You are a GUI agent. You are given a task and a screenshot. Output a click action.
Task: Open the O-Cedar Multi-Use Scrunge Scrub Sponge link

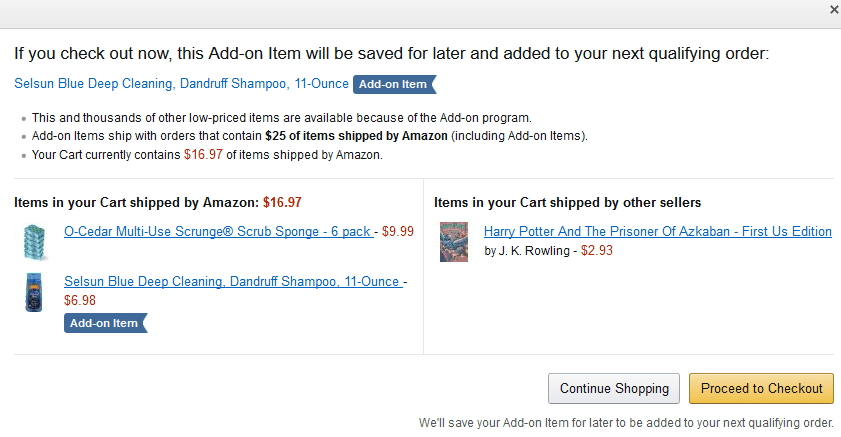[x=218, y=232]
